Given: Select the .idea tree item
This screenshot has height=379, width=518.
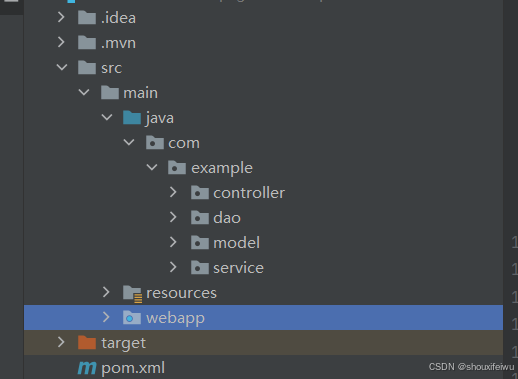Looking at the screenshot, I should (118, 18).
